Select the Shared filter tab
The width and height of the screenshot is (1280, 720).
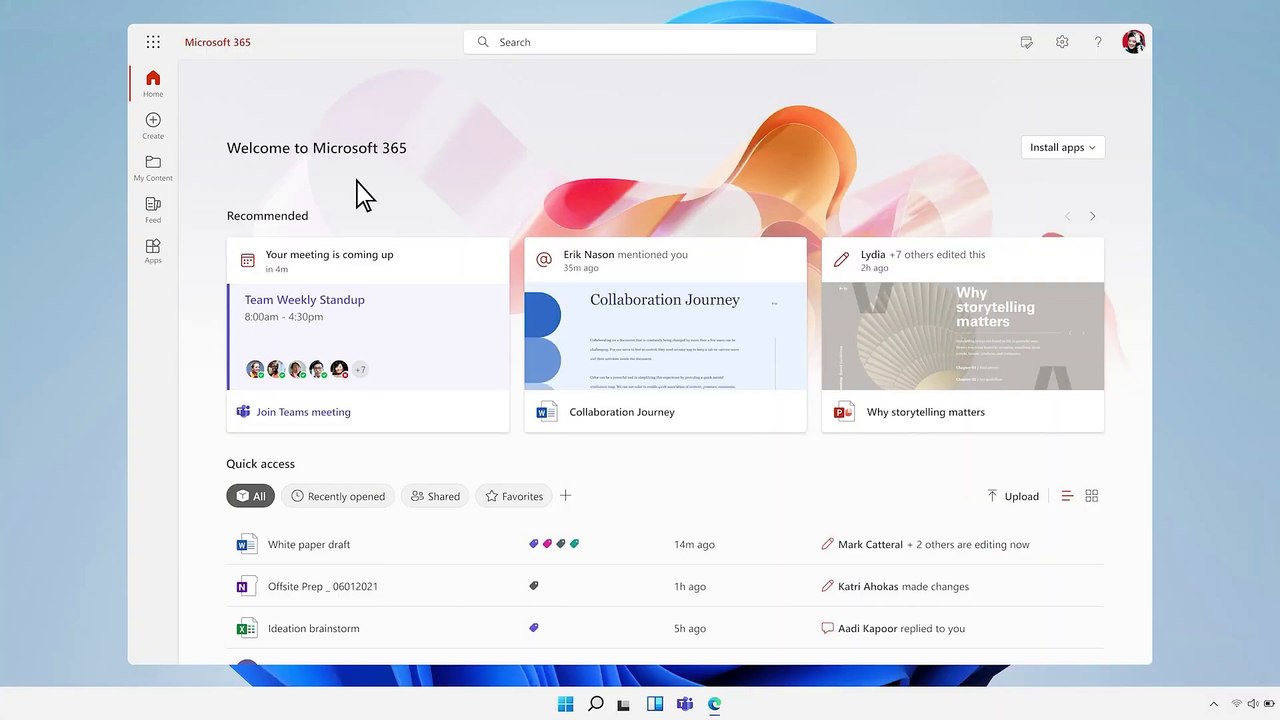[x=435, y=496]
